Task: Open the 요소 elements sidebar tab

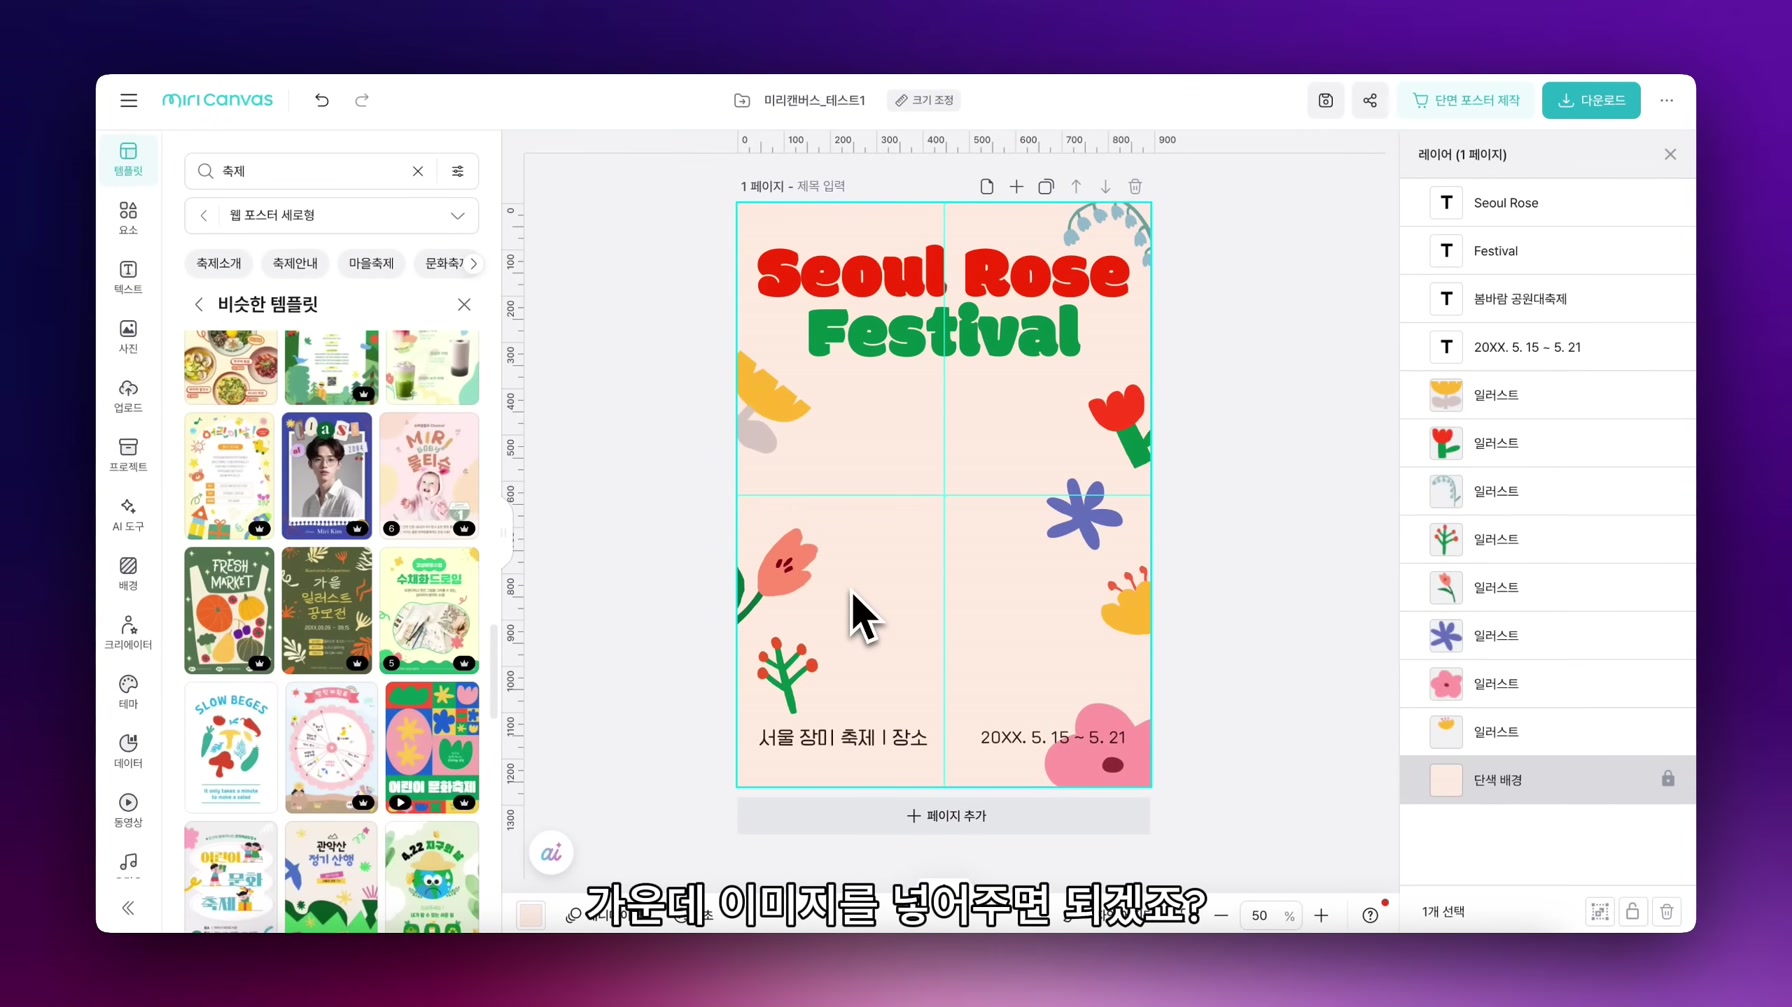Action: [128, 218]
